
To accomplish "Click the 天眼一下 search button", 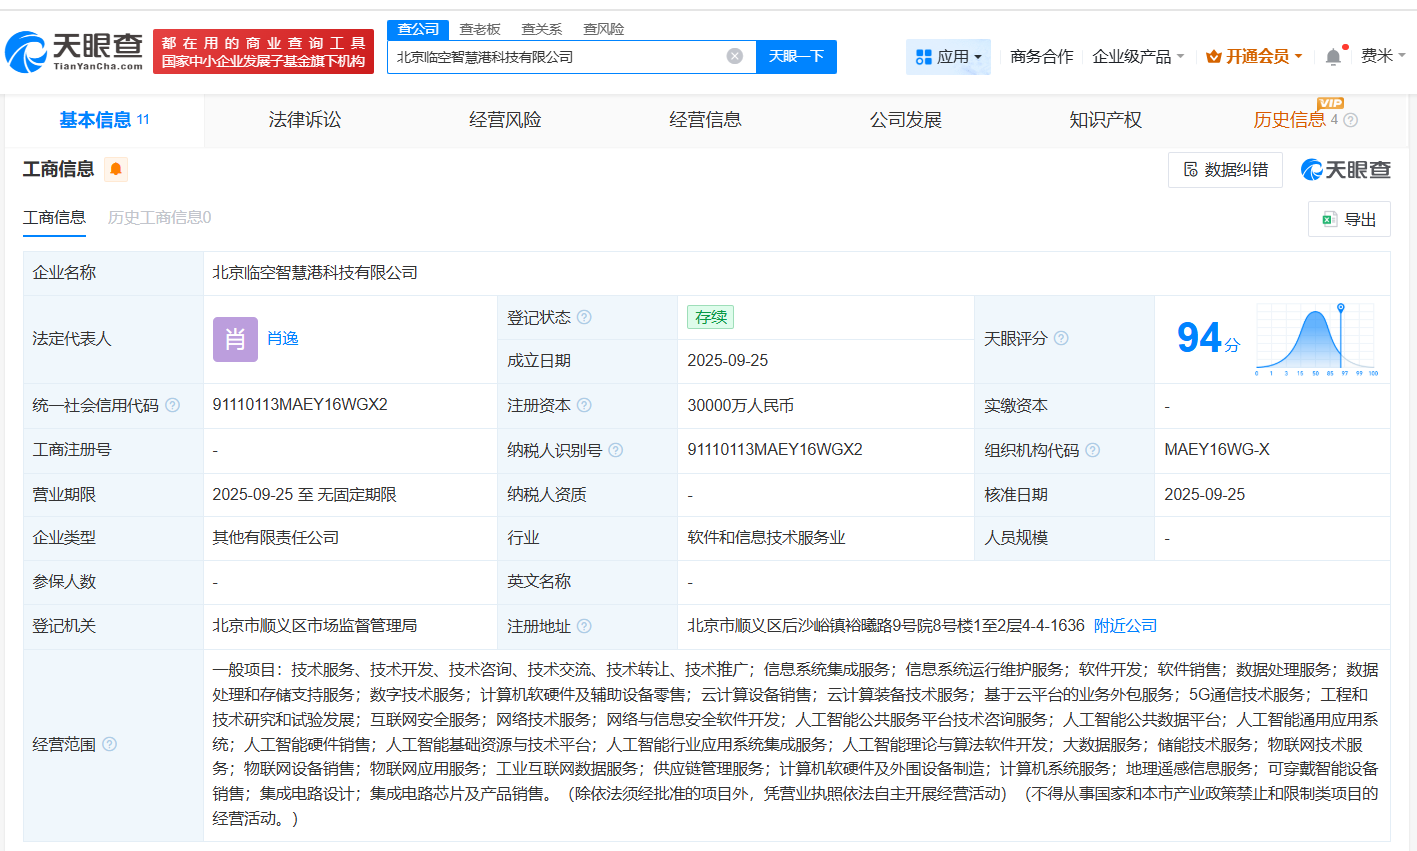I will click(795, 56).
